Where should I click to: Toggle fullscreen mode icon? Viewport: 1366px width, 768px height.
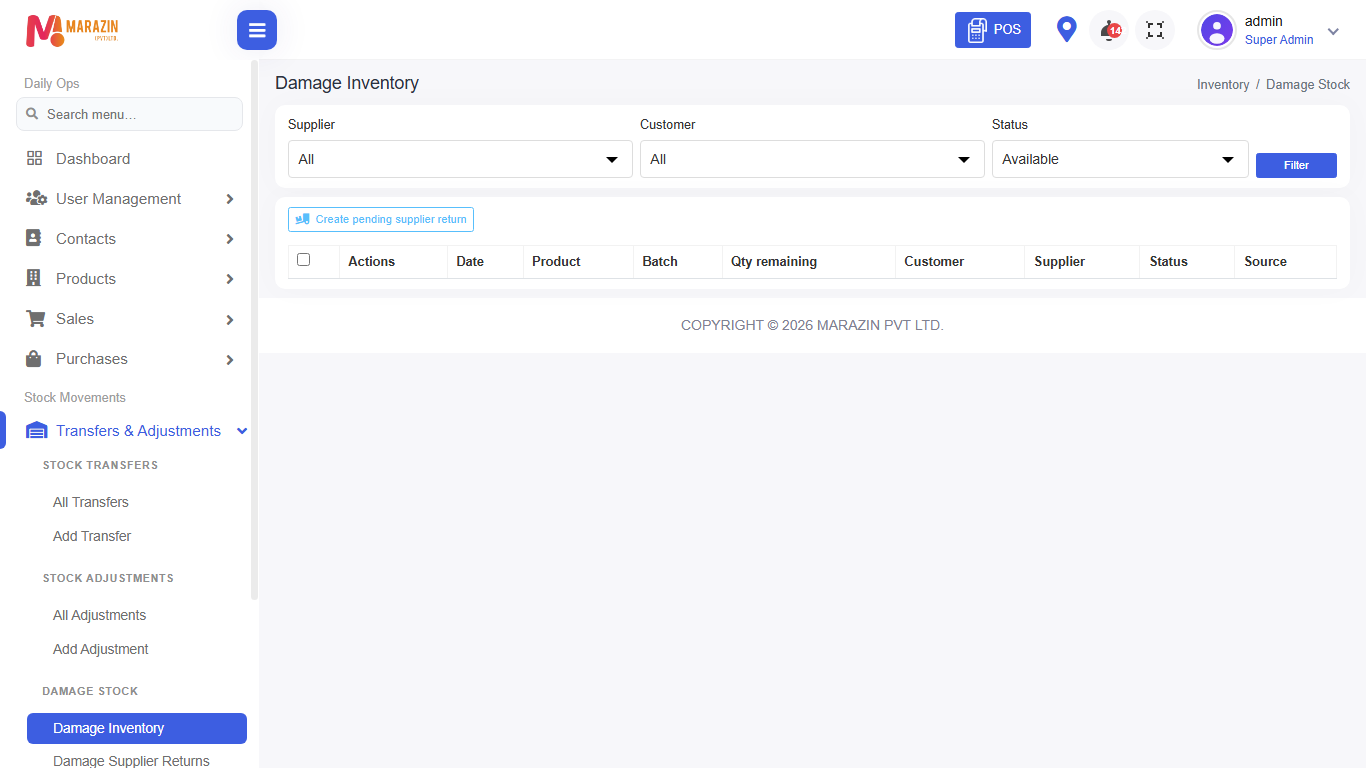coord(1155,30)
